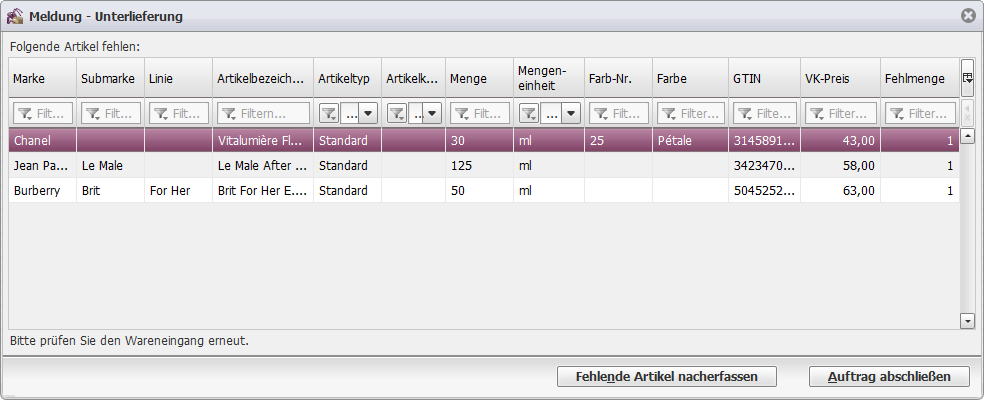This screenshot has height=400, width=984.
Task: Sort by the Marke column header
Action: [43, 78]
